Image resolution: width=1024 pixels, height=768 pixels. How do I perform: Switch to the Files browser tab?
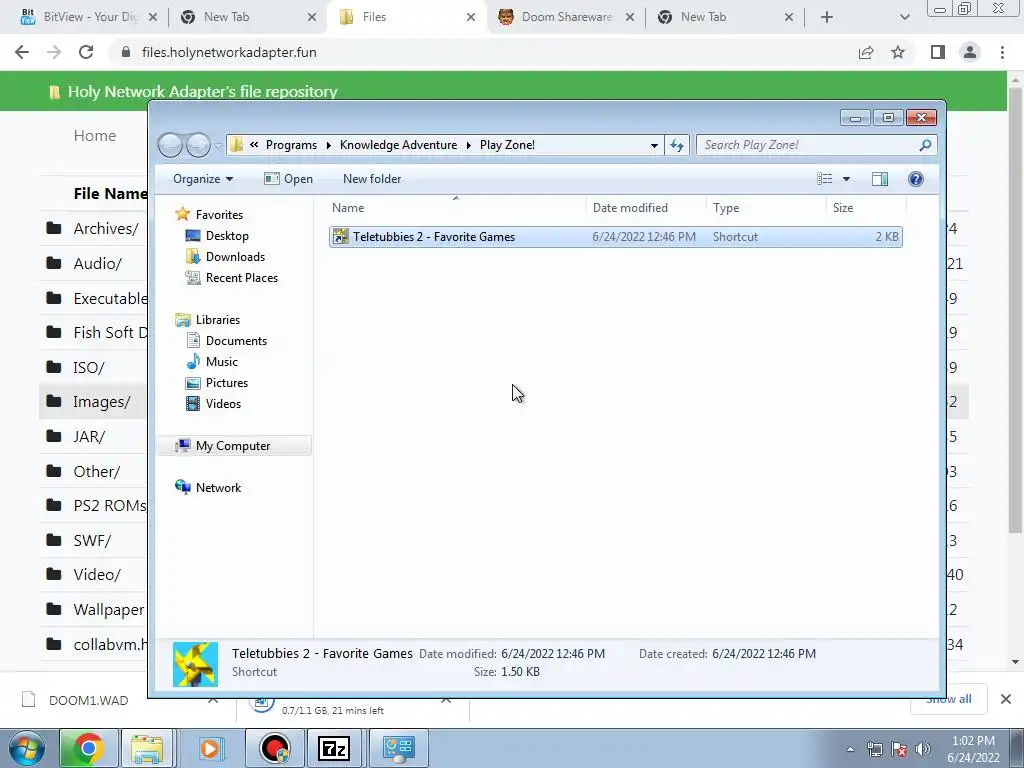406,17
